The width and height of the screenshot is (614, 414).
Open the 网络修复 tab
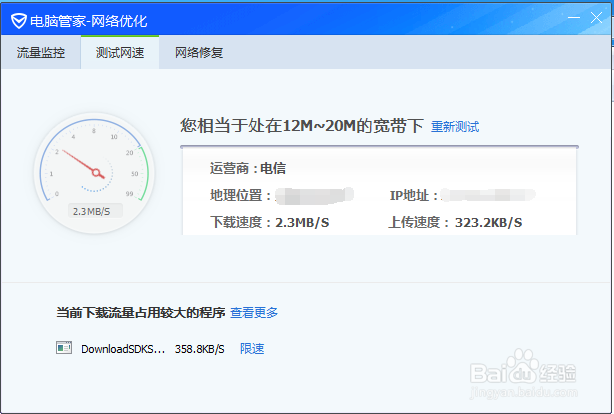tap(199, 52)
